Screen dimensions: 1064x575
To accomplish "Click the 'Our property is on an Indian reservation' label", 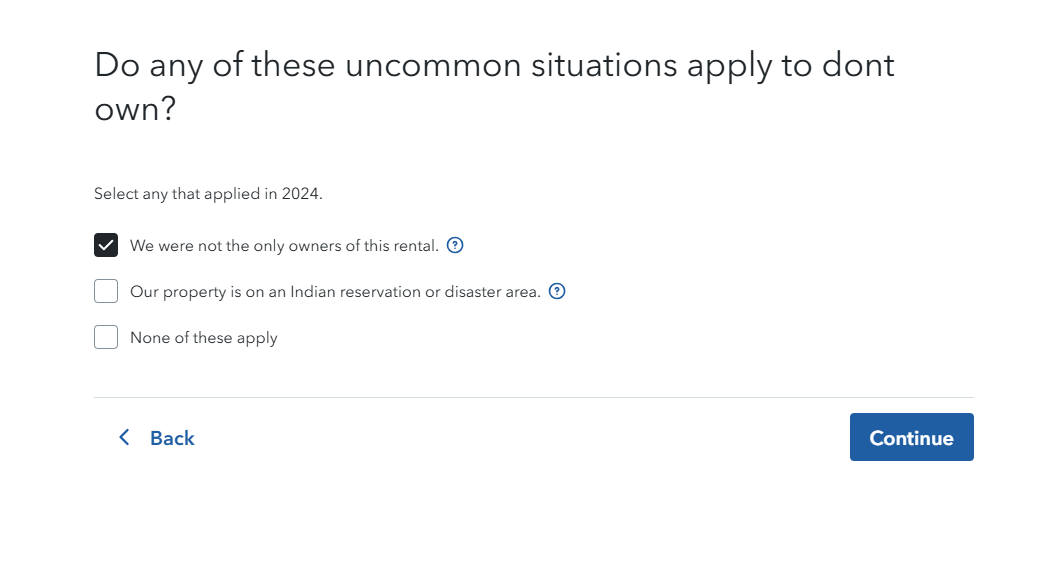I will pyautogui.click(x=335, y=292).
